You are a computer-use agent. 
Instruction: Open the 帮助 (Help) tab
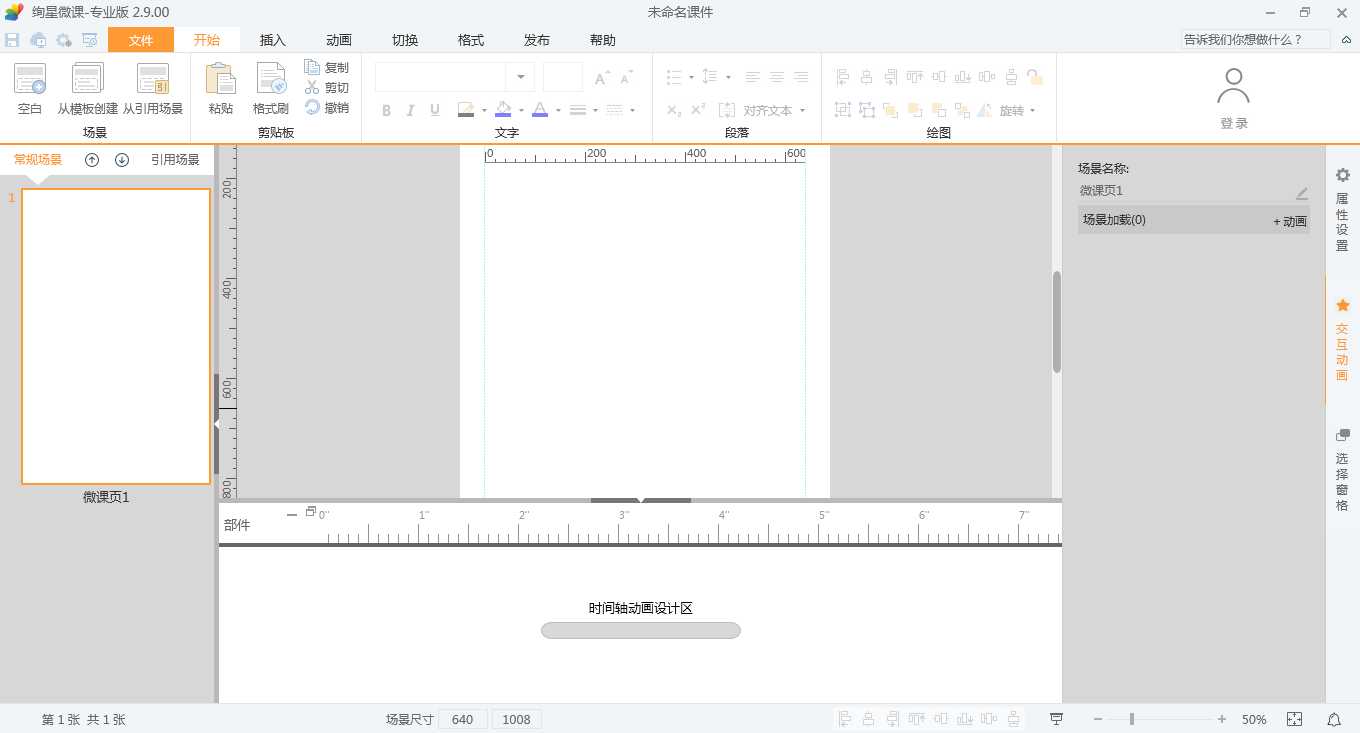click(602, 40)
